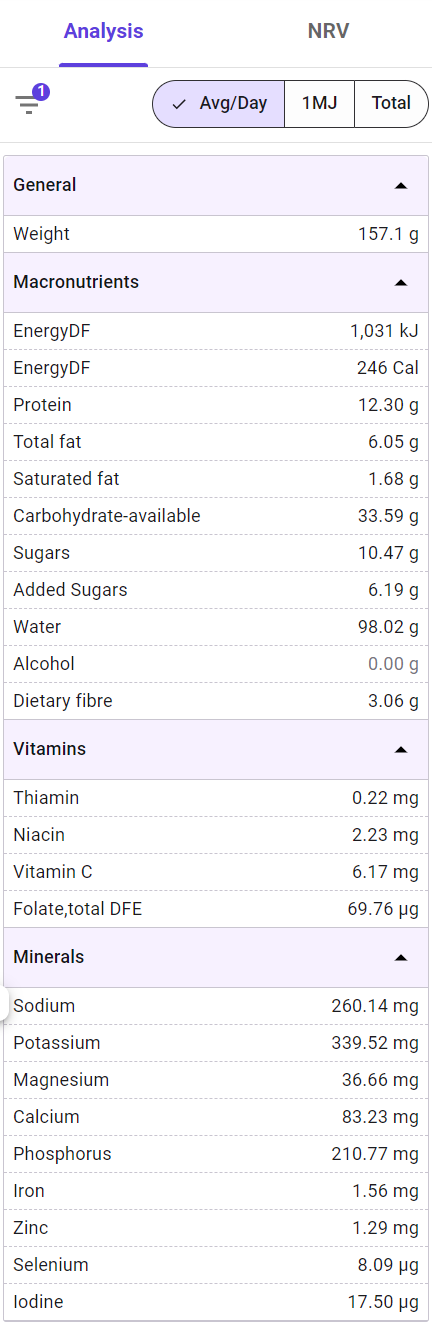Click the Protein row
Viewport: 432px width, 1325px height.
[216, 405]
